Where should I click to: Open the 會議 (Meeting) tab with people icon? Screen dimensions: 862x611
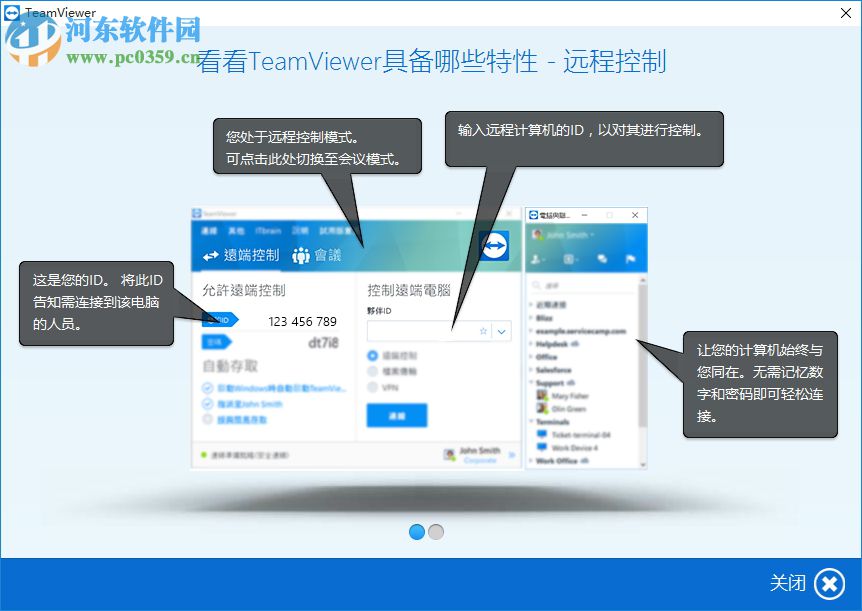tap(301, 255)
